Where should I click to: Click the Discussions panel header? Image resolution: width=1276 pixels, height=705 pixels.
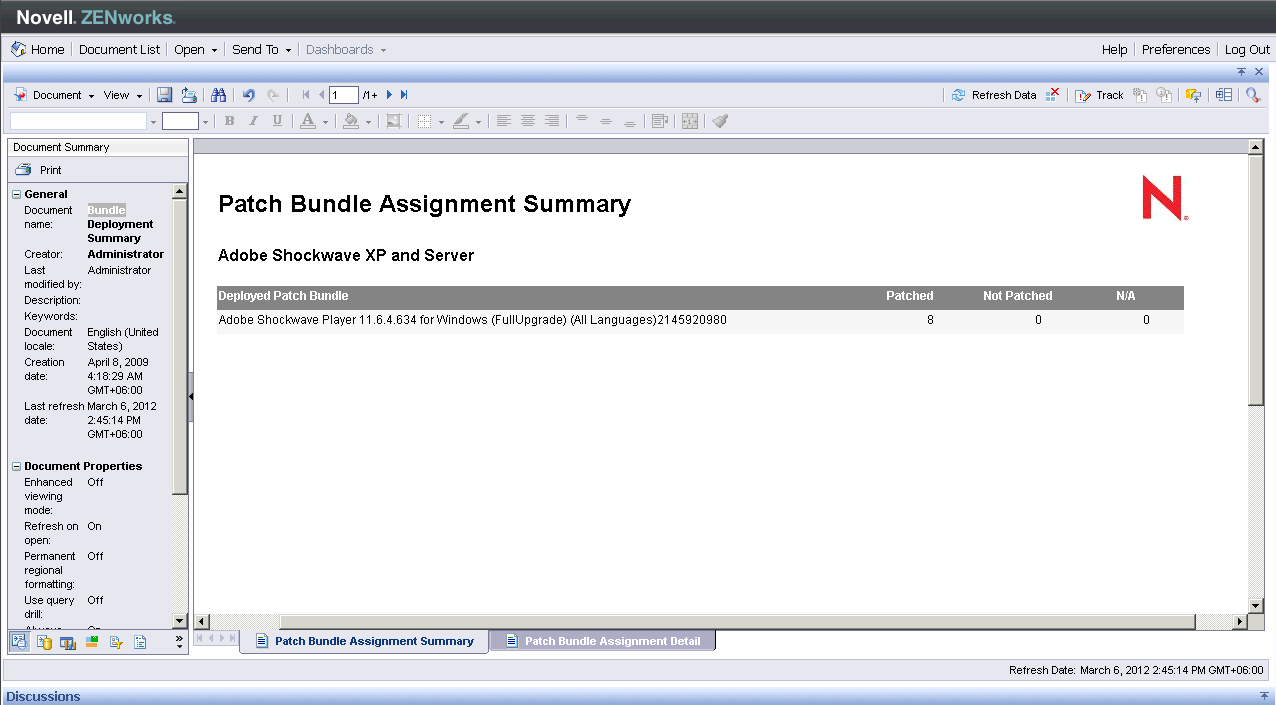click(x=638, y=696)
